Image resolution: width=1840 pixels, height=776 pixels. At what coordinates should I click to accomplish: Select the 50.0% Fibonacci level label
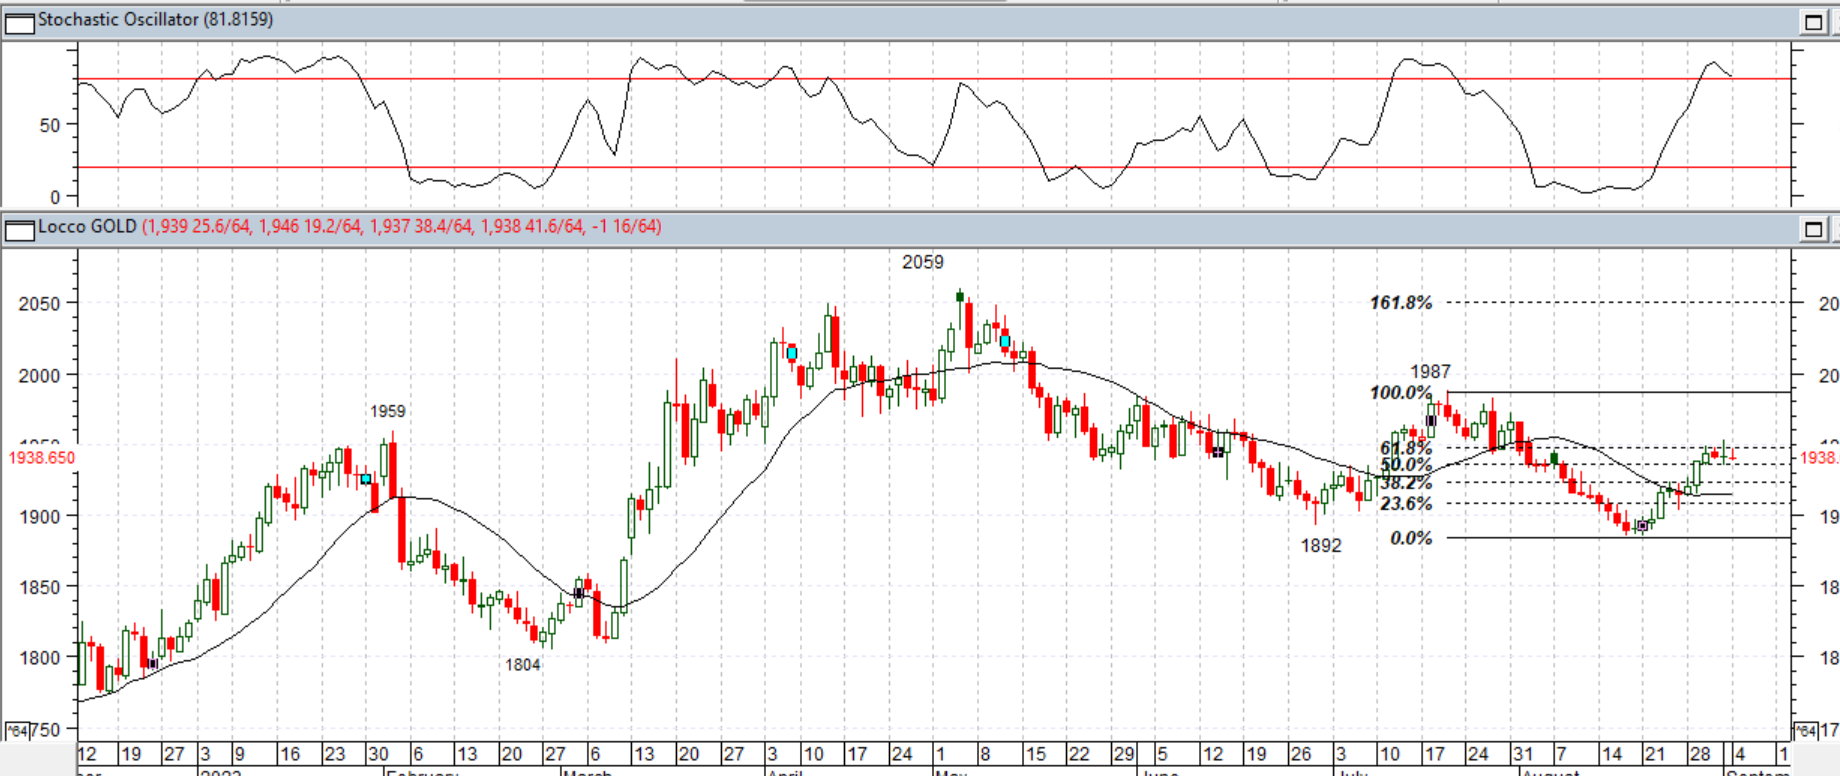[1406, 465]
